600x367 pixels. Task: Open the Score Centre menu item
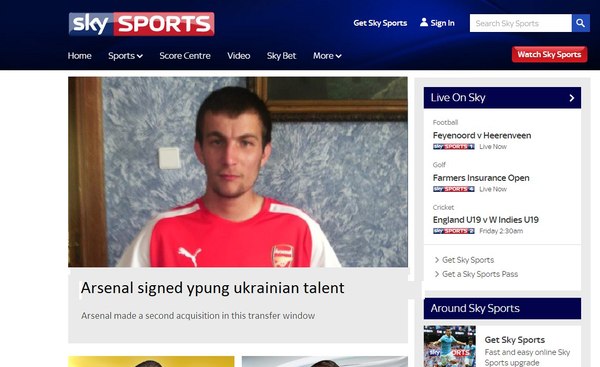click(x=185, y=56)
